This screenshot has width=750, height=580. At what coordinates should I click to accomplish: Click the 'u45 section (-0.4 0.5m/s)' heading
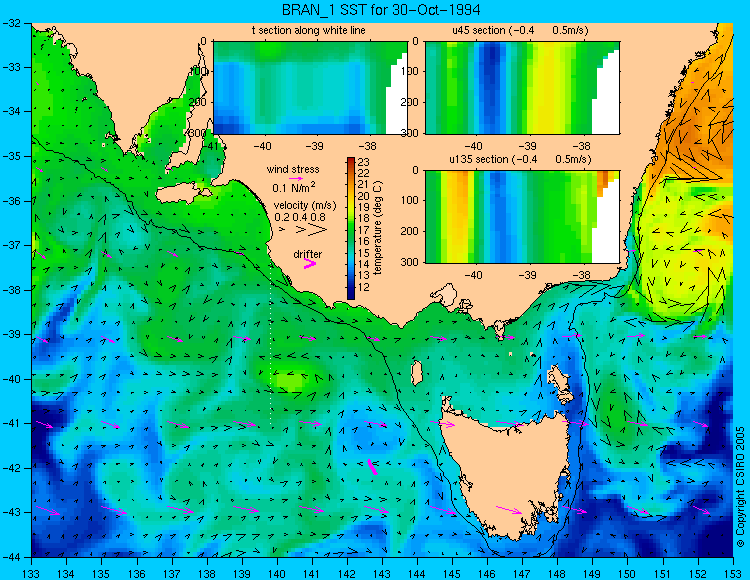point(520,30)
